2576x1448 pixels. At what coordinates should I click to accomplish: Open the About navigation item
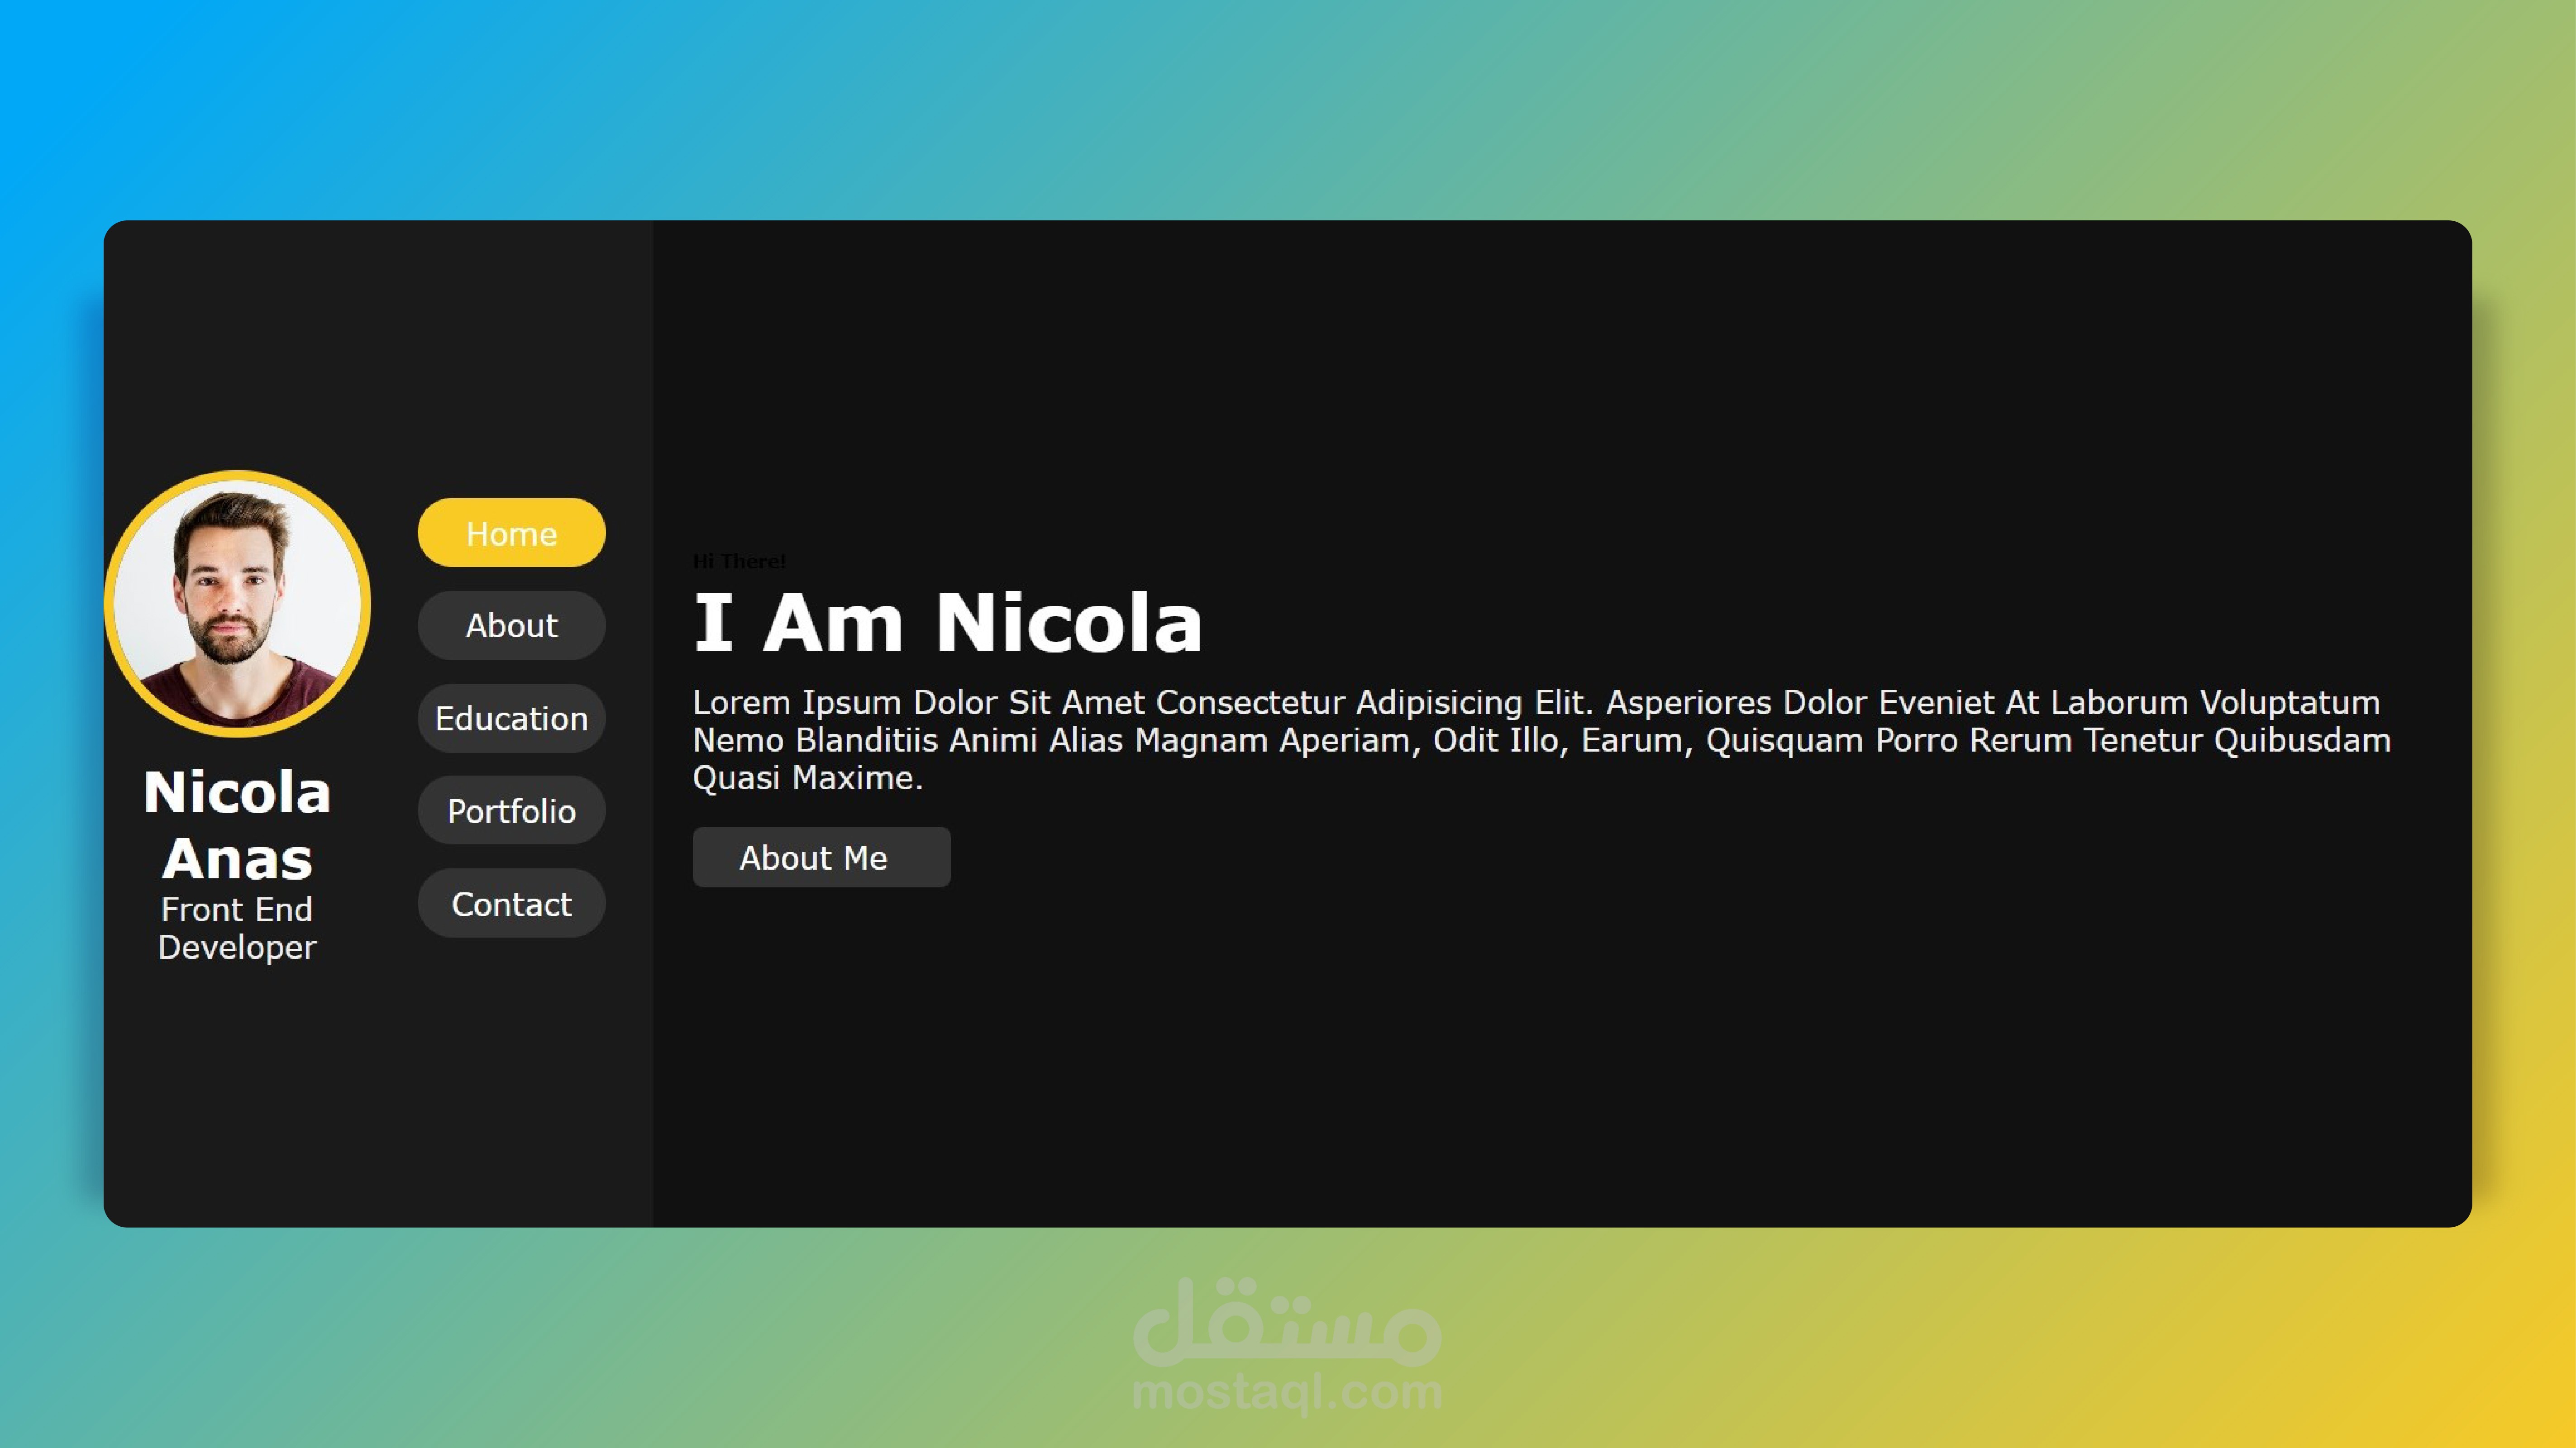511,626
